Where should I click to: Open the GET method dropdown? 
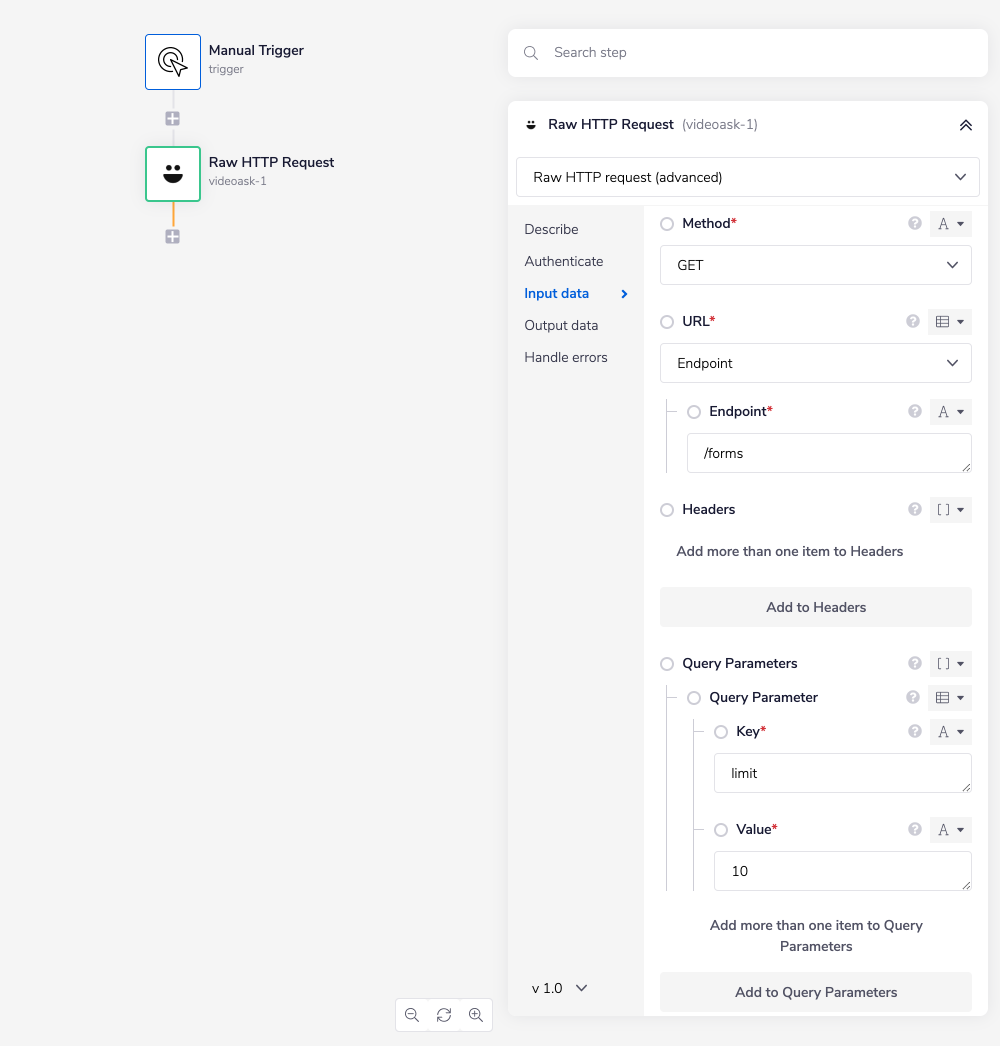click(815, 265)
